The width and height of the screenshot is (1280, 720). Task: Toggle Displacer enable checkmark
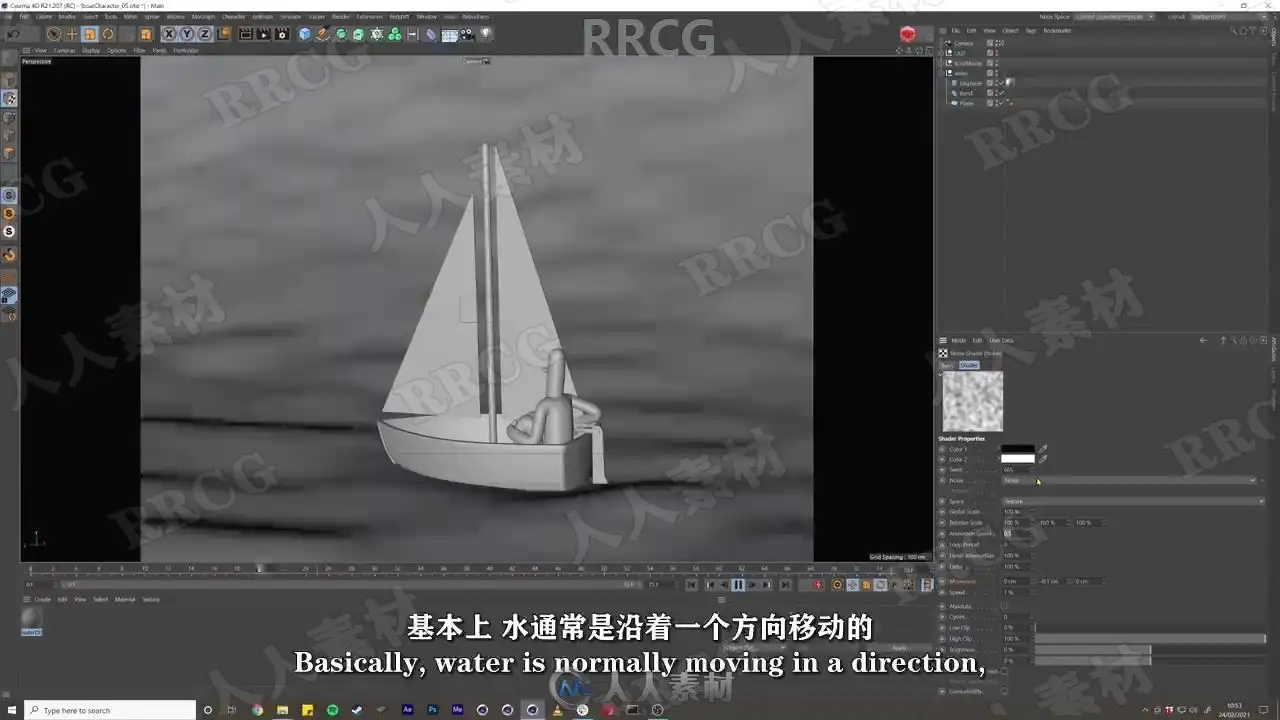(x=1001, y=83)
